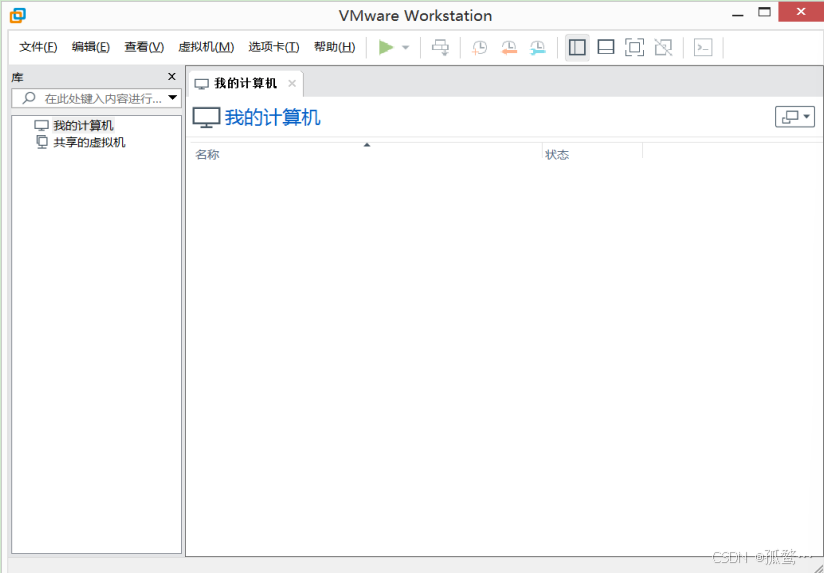The image size is (824, 573).
Task: Click the console view toolbar icon
Action: [x=703, y=47]
